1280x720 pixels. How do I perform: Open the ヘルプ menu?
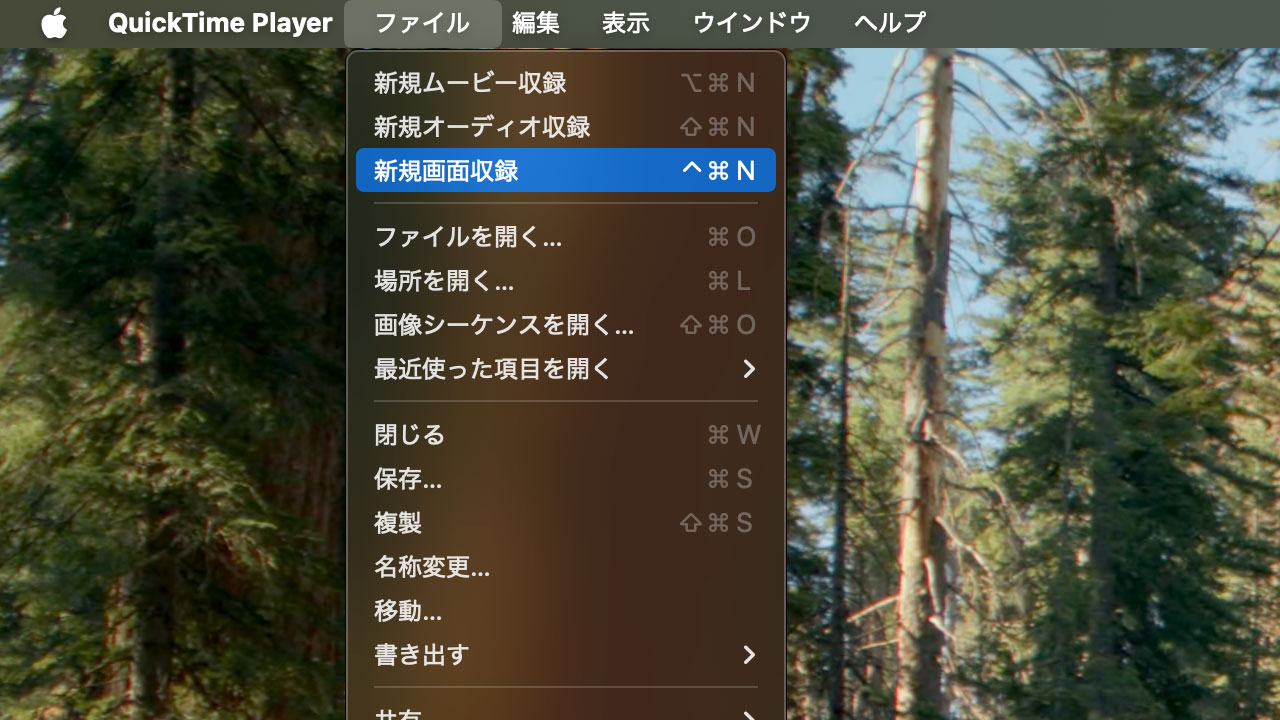point(890,23)
